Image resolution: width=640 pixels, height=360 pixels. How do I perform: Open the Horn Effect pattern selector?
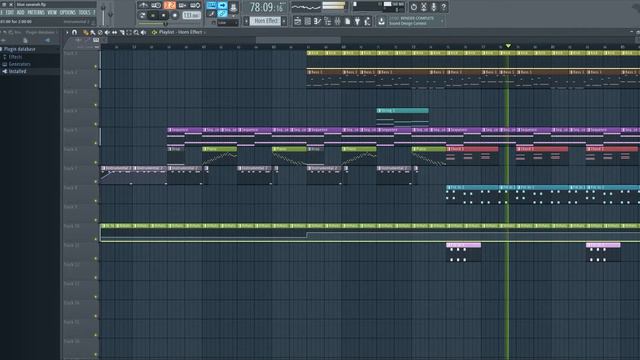[x=265, y=21]
